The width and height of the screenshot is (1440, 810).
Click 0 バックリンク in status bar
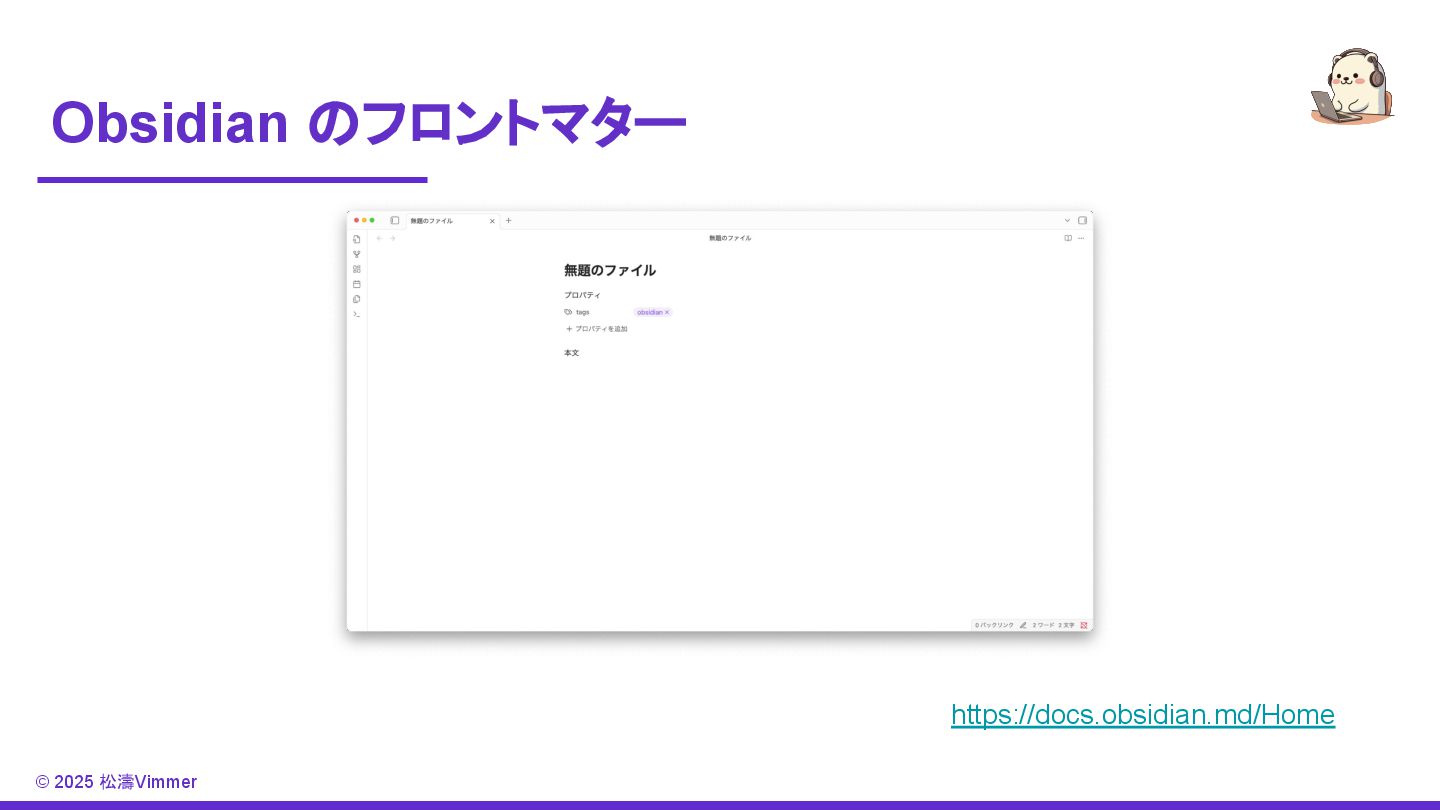(x=995, y=625)
